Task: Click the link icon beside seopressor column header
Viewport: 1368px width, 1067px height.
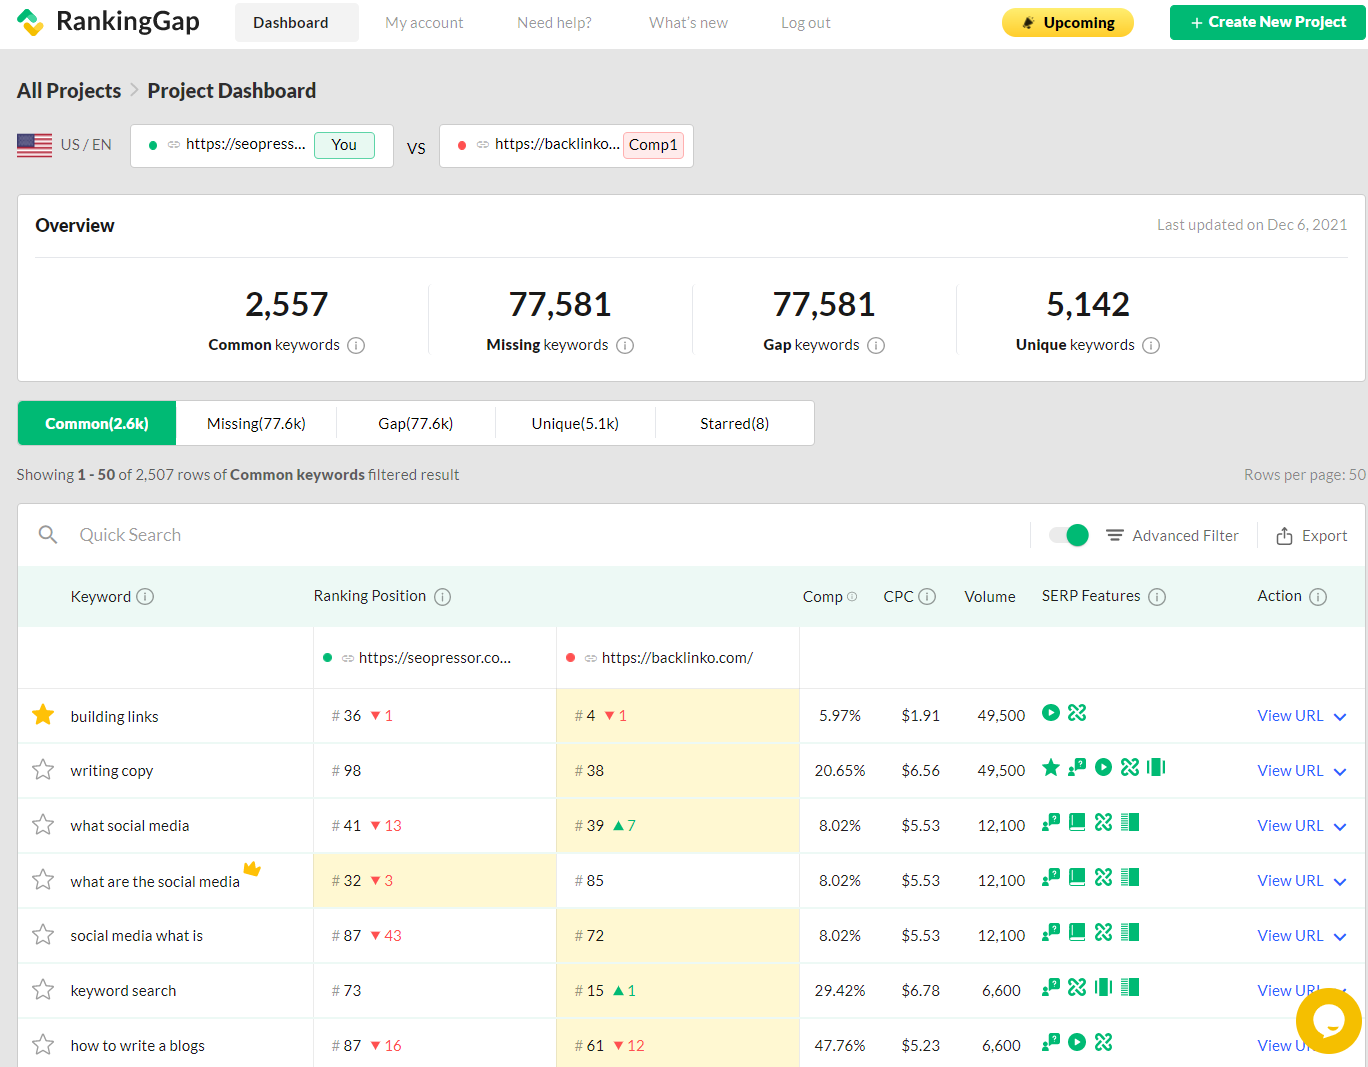Action: [x=348, y=658]
